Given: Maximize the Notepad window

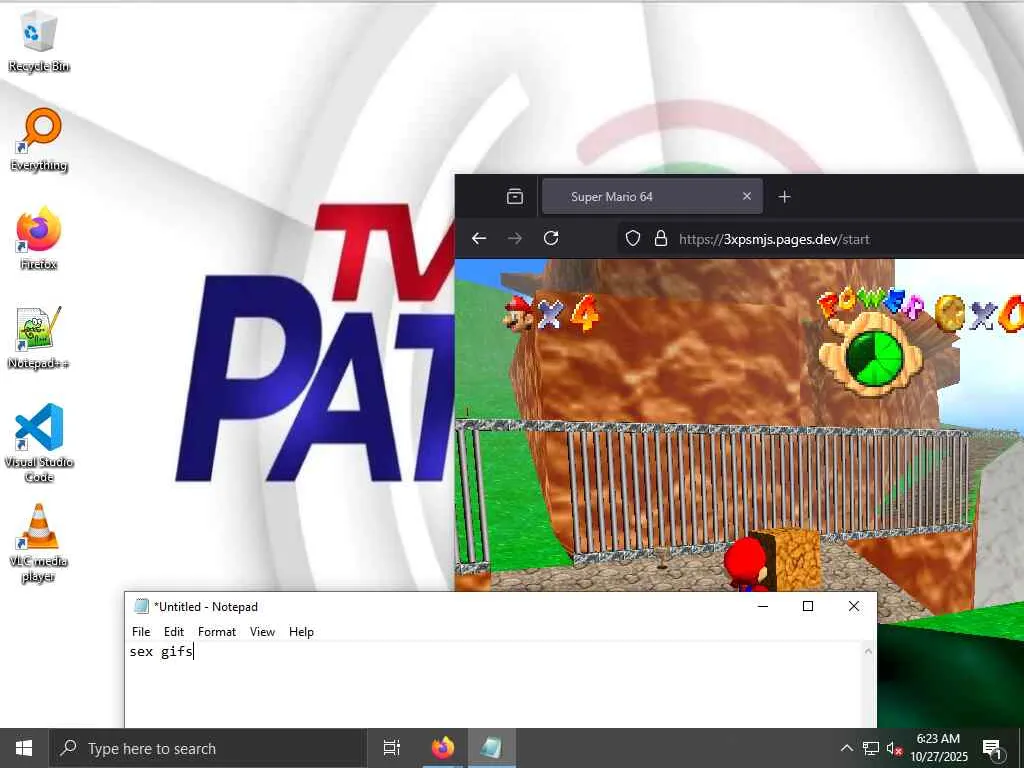Looking at the screenshot, I should [808, 606].
